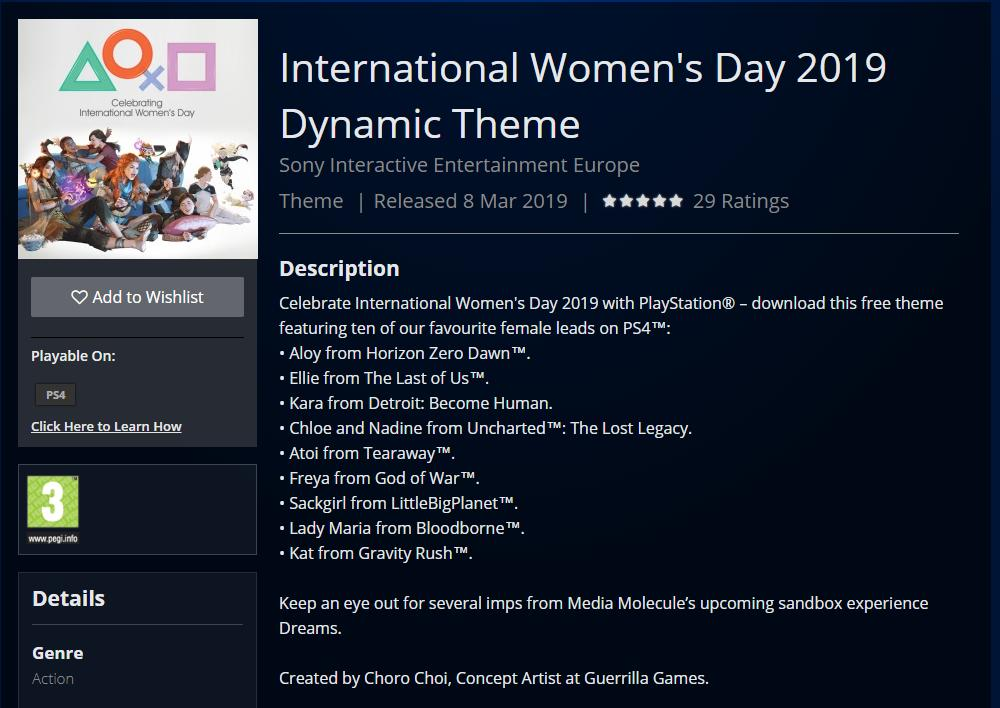Click the Details heading
Image resolution: width=1000 pixels, height=708 pixels.
coord(68,598)
